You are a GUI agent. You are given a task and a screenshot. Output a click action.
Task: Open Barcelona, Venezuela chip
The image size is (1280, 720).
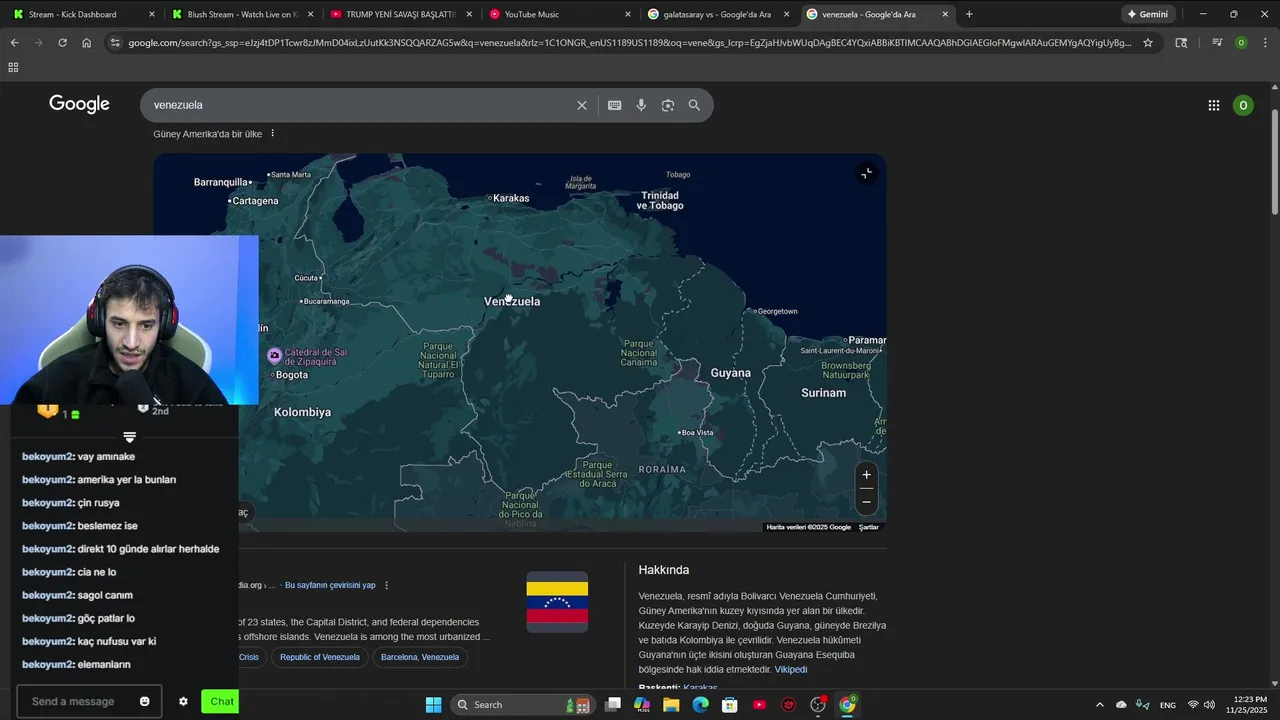420,657
